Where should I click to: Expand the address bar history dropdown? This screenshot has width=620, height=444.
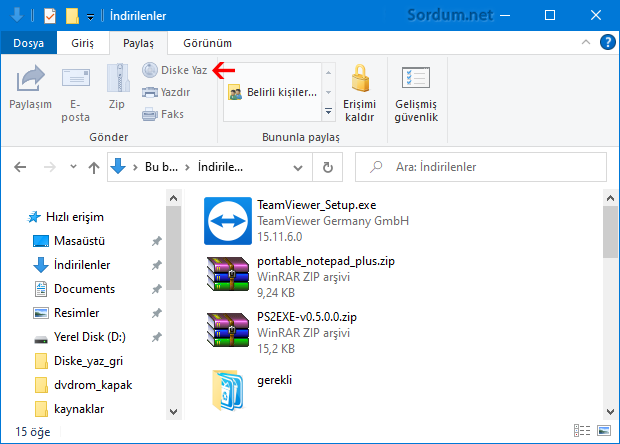pos(298,168)
